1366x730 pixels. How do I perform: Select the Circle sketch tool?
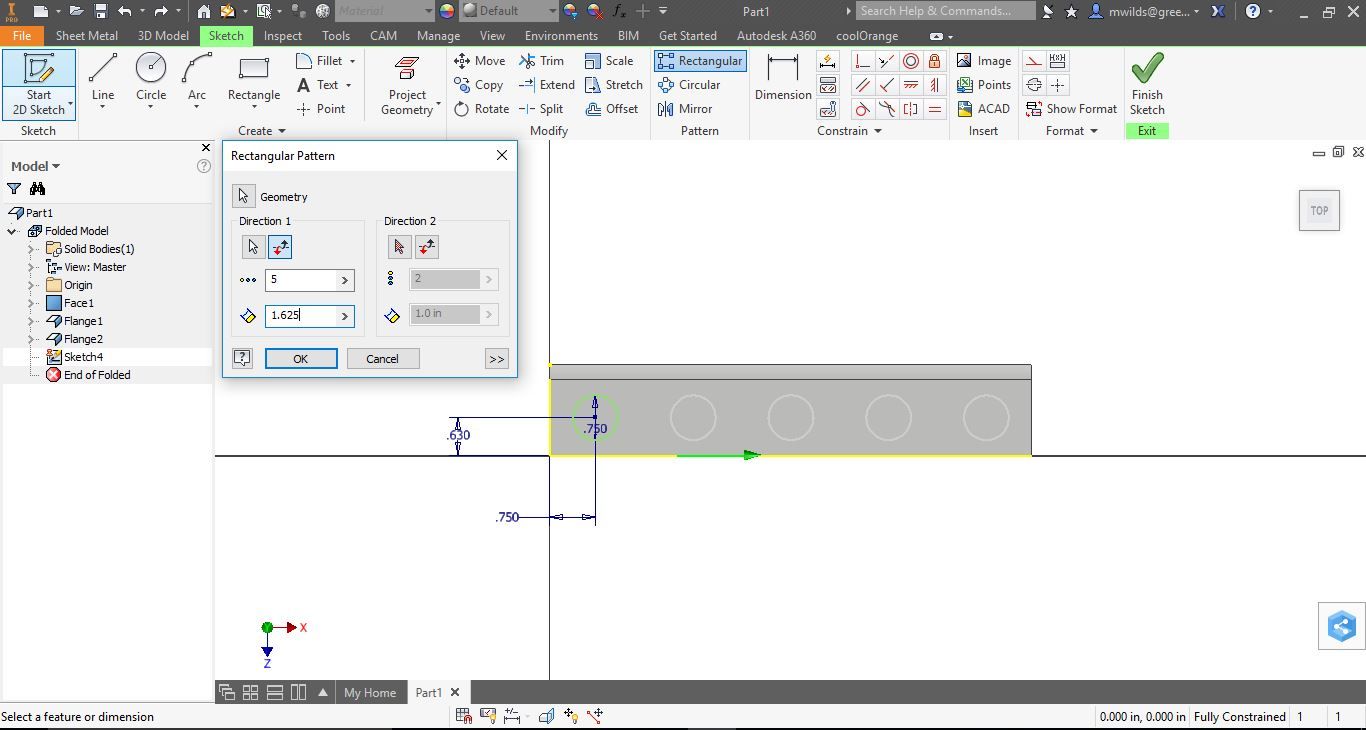[151, 80]
